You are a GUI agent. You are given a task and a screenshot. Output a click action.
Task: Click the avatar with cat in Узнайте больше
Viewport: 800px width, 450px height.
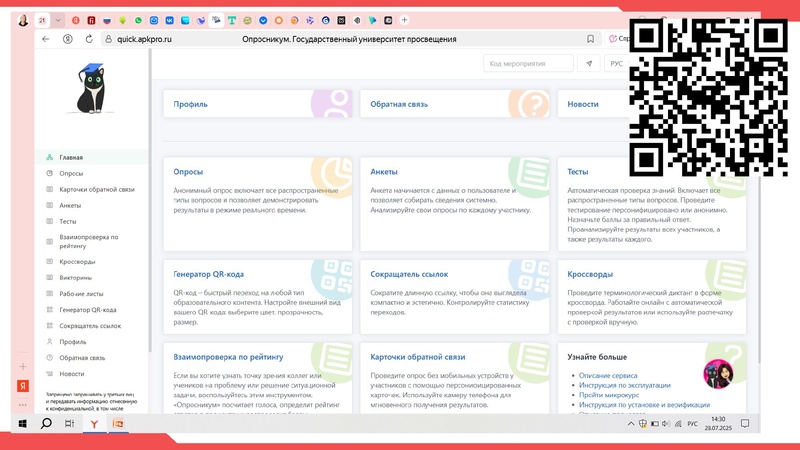[718, 374]
